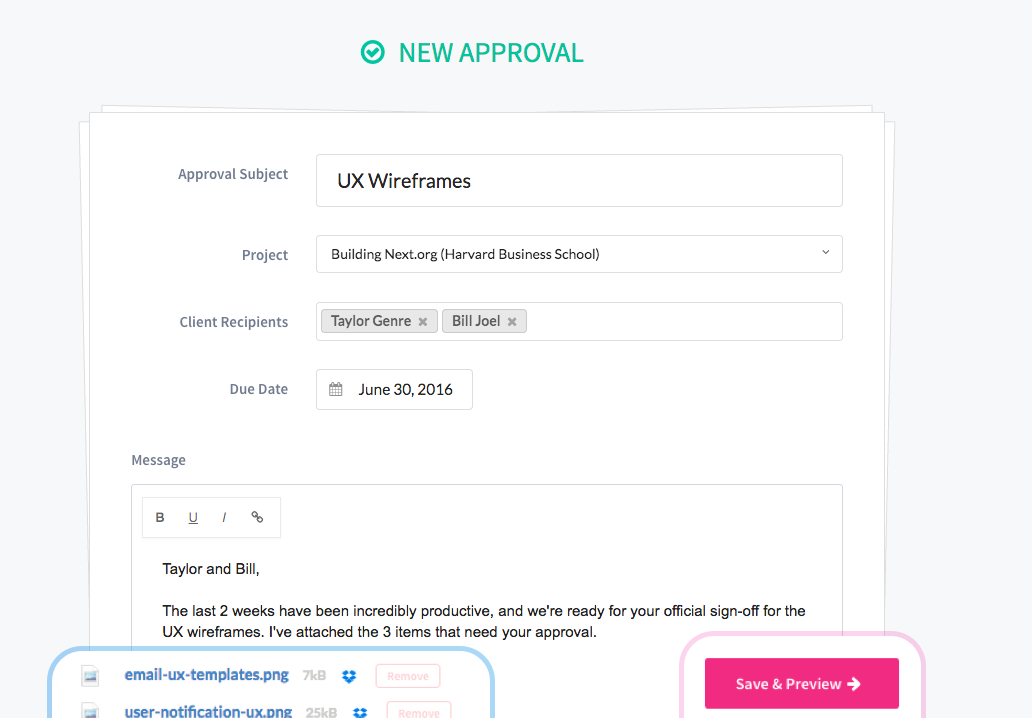Open the Project selection dropdown
This screenshot has height=718, width=1032.
825,253
